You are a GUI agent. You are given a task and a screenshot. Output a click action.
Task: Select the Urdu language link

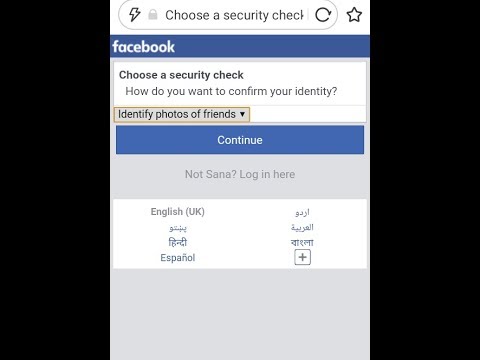pos(302,212)
